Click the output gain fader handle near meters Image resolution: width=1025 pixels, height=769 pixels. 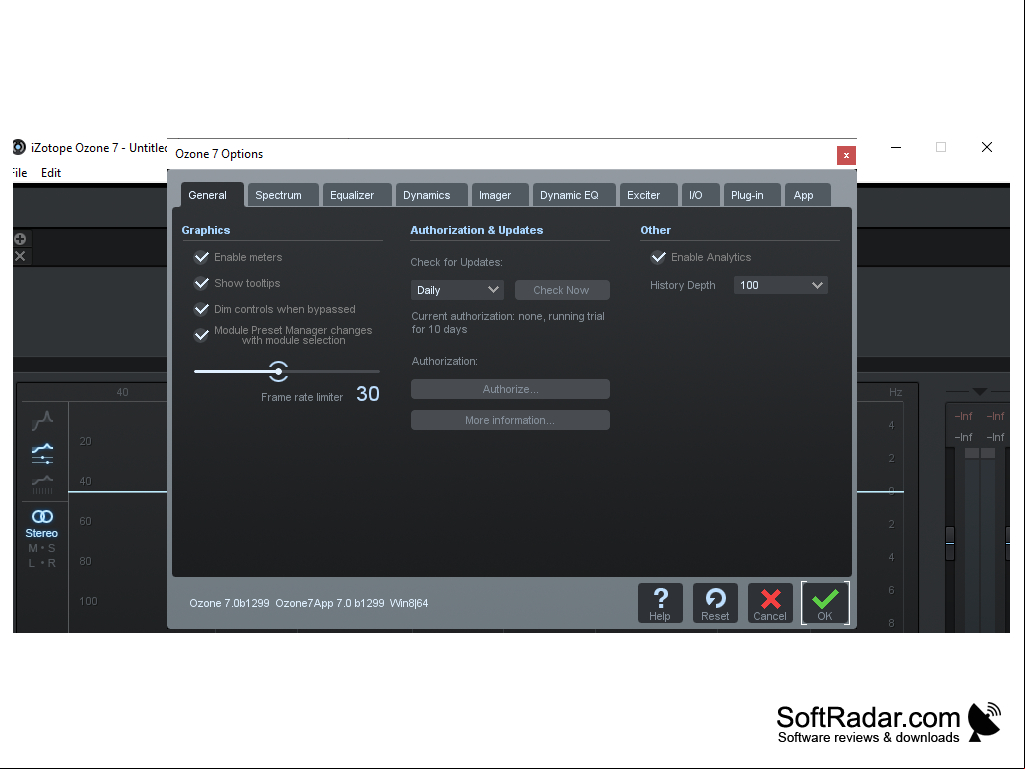point(950,543)
